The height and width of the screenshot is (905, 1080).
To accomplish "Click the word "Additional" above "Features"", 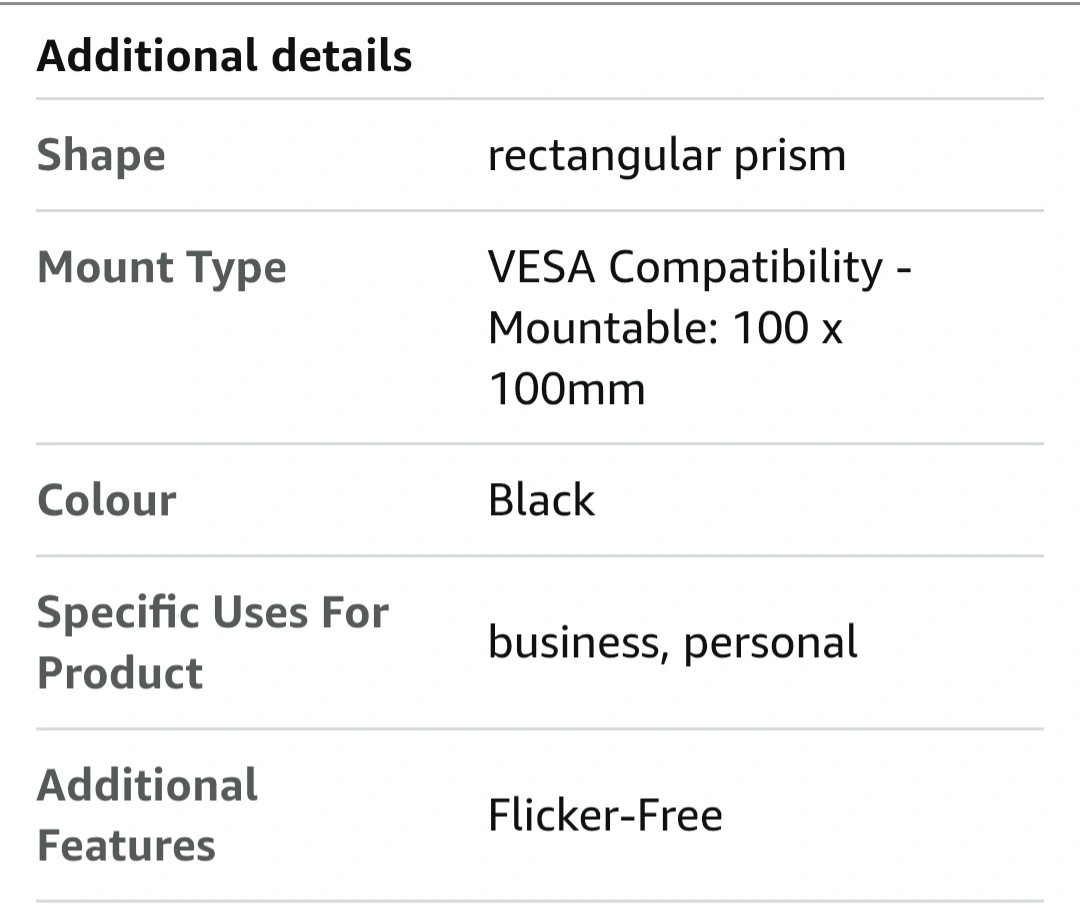I will pos(147,785).
